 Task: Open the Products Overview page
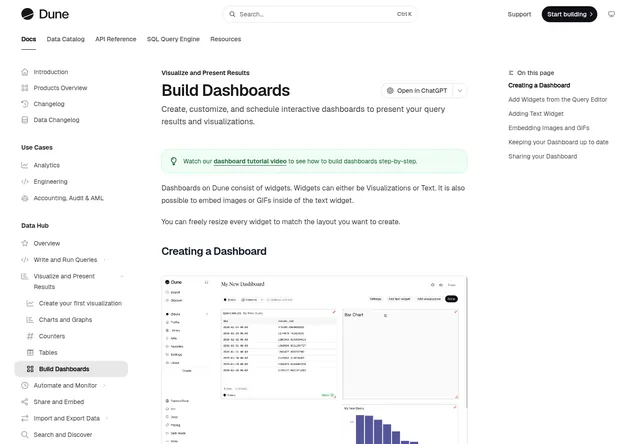point(60,88)
